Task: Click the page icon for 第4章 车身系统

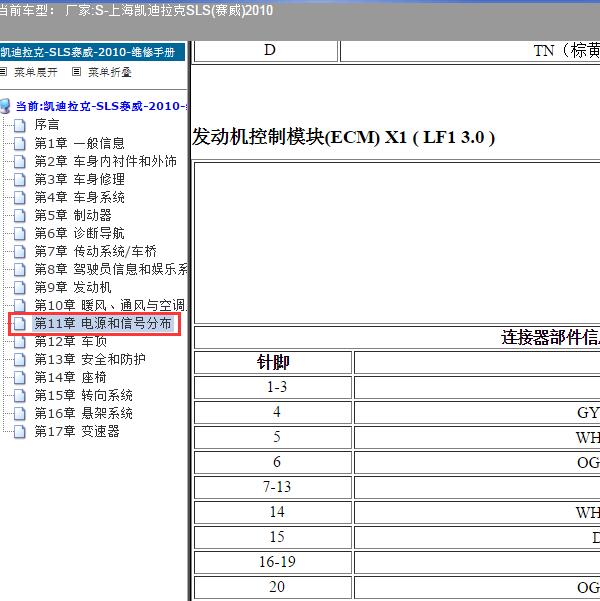Action: (20, 197)
